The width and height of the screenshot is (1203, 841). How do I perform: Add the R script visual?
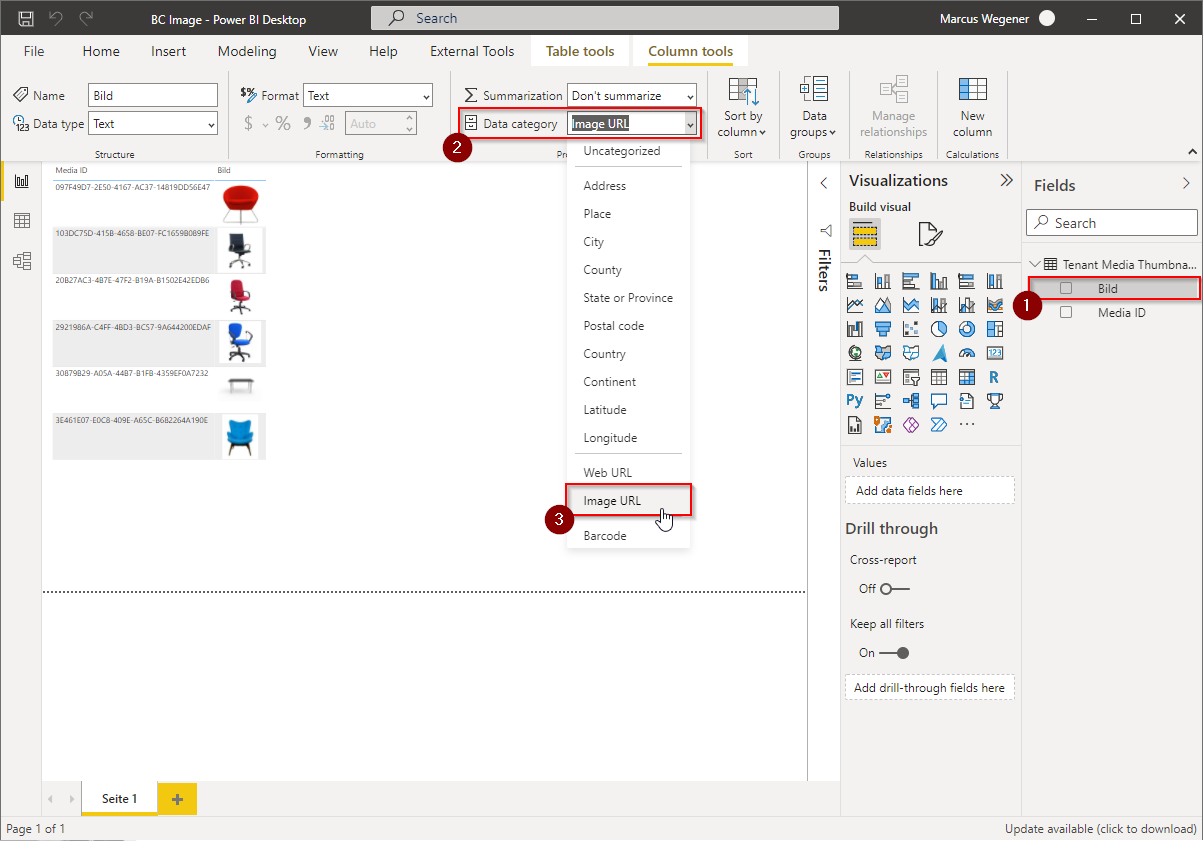coord(995,377)
